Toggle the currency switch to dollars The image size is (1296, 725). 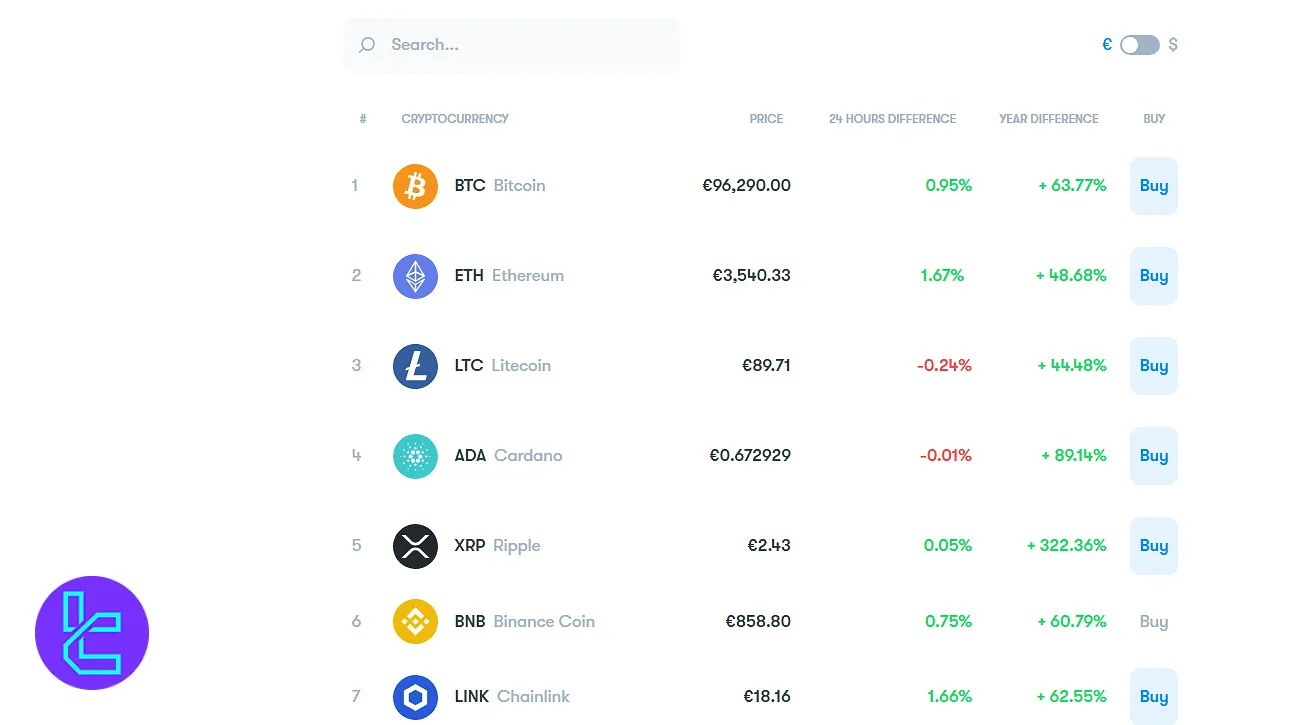[x=1138, y=44]
